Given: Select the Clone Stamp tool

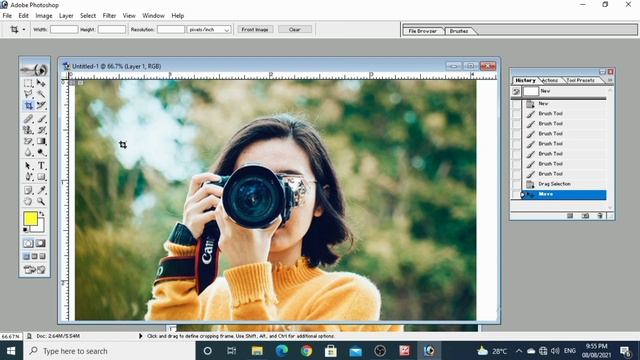Looking at the screenshot, I should (x=28, y=130).
